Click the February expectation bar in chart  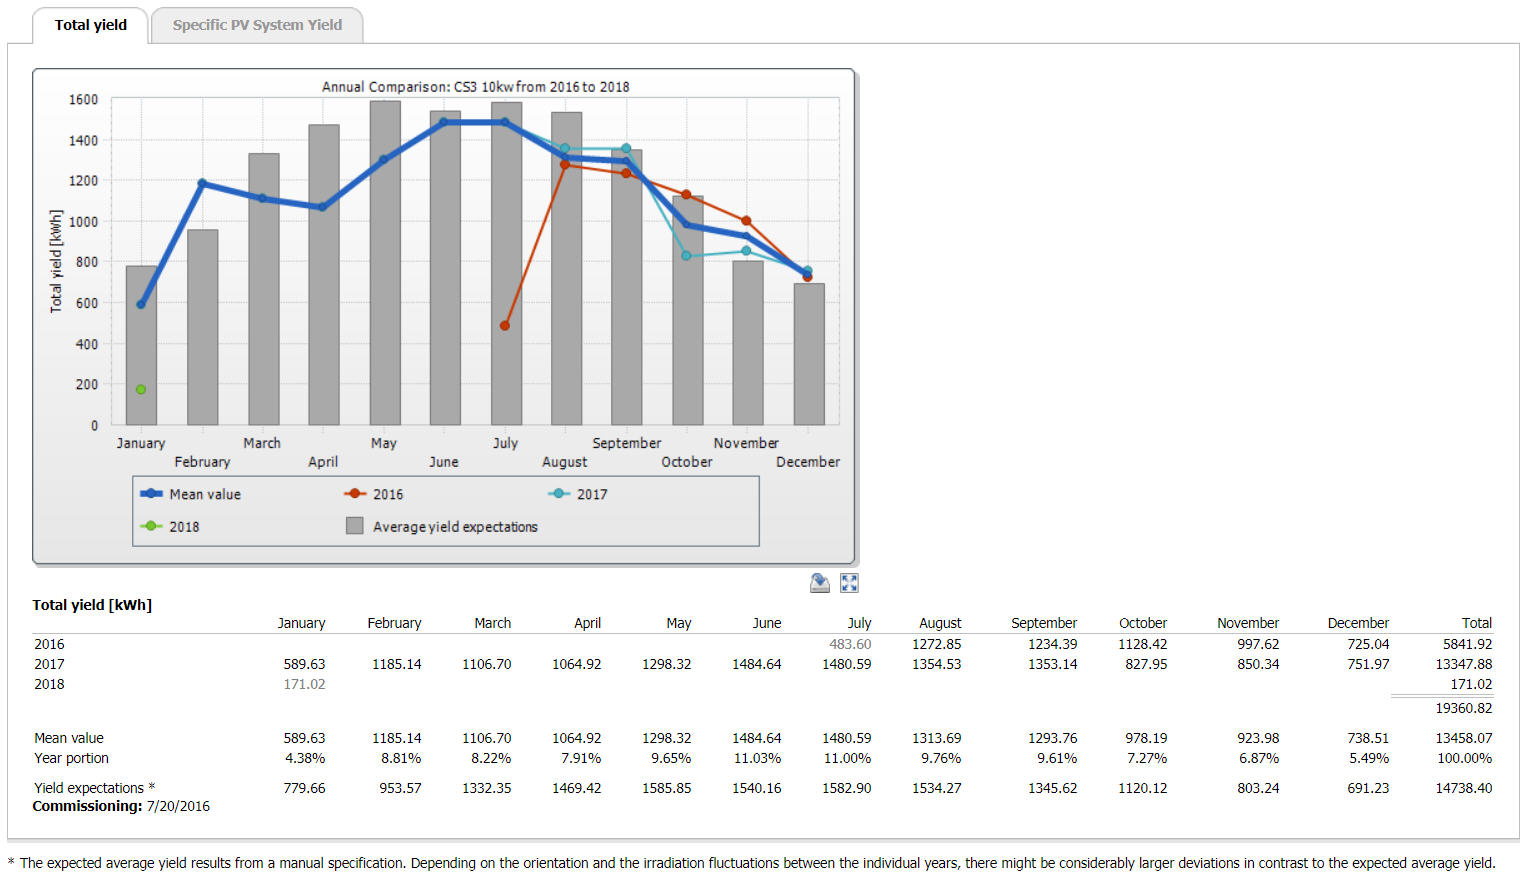coord(203,328)
